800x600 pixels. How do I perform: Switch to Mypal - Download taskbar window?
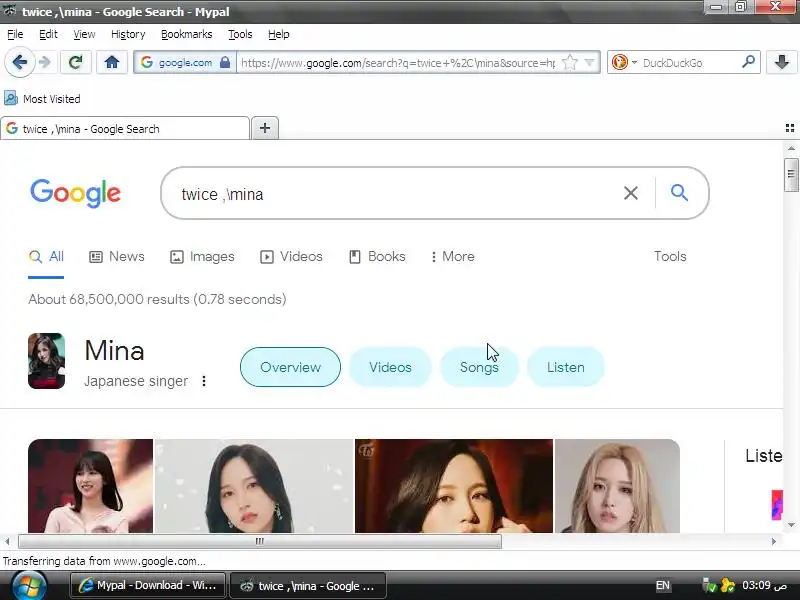pos(148,585)
